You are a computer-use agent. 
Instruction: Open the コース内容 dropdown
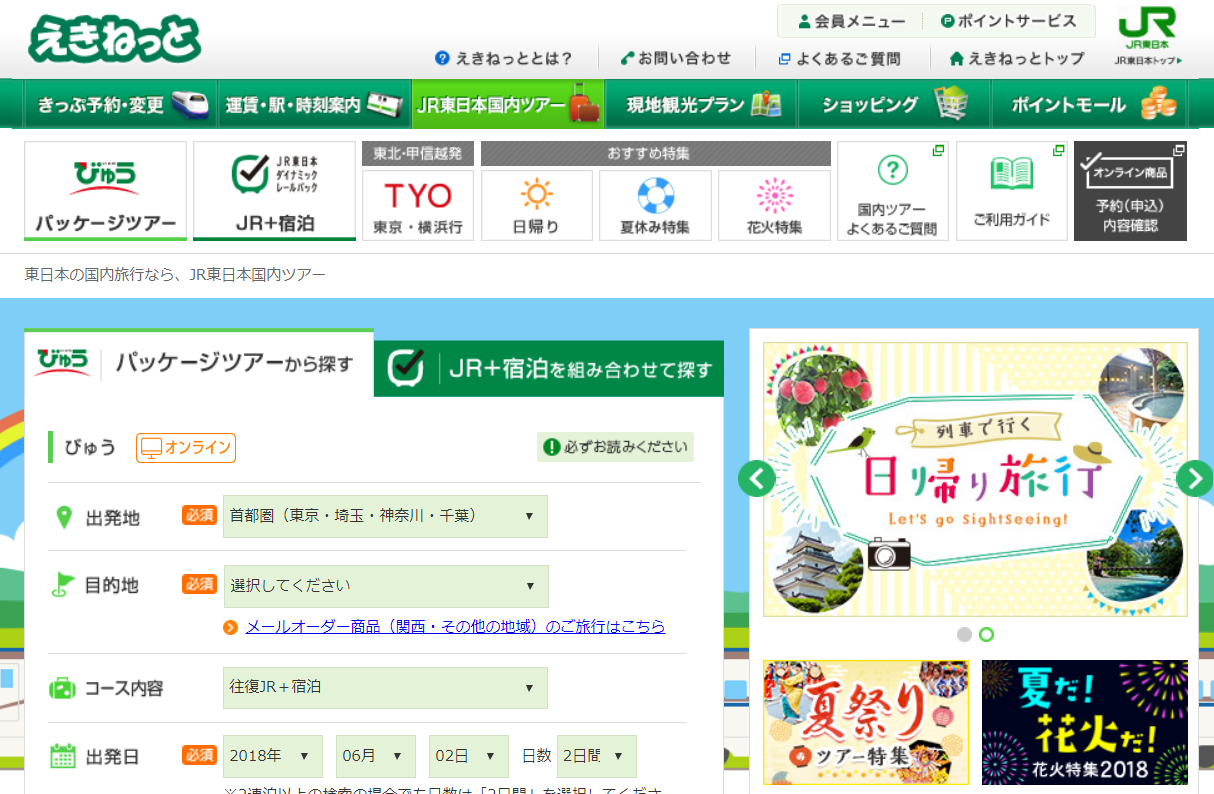[x=385, y=688]
